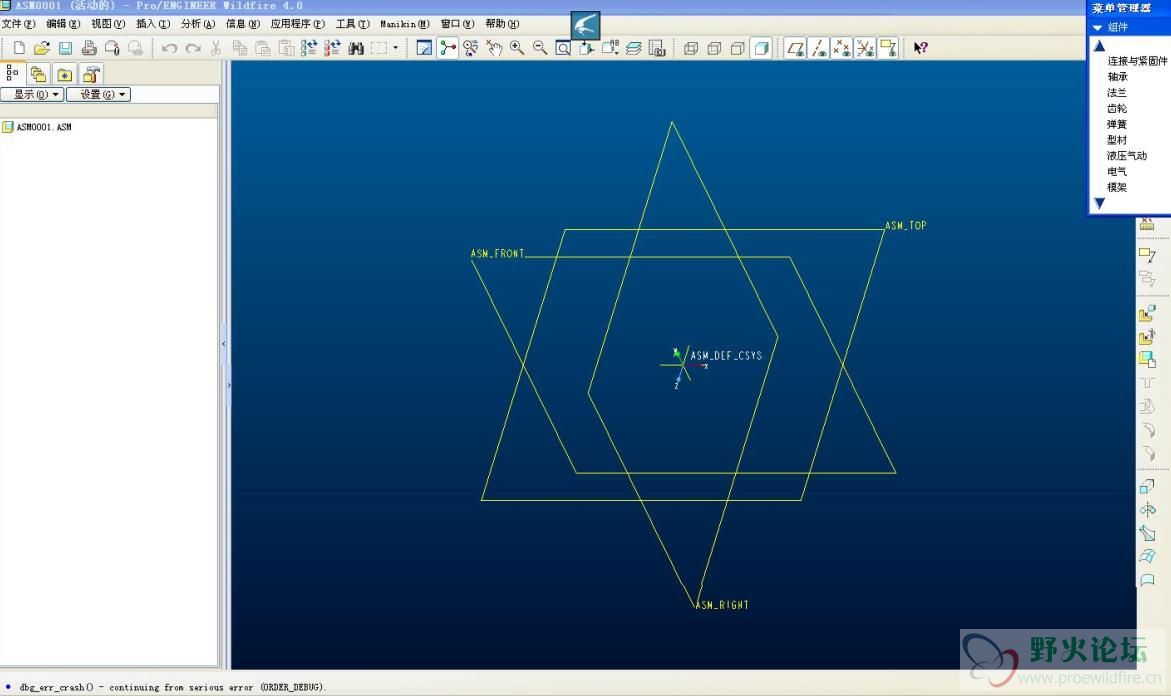Viewport: 1171px width, 696px height.
Task: Create a new file with the New icon
Action: pos(19,49)
